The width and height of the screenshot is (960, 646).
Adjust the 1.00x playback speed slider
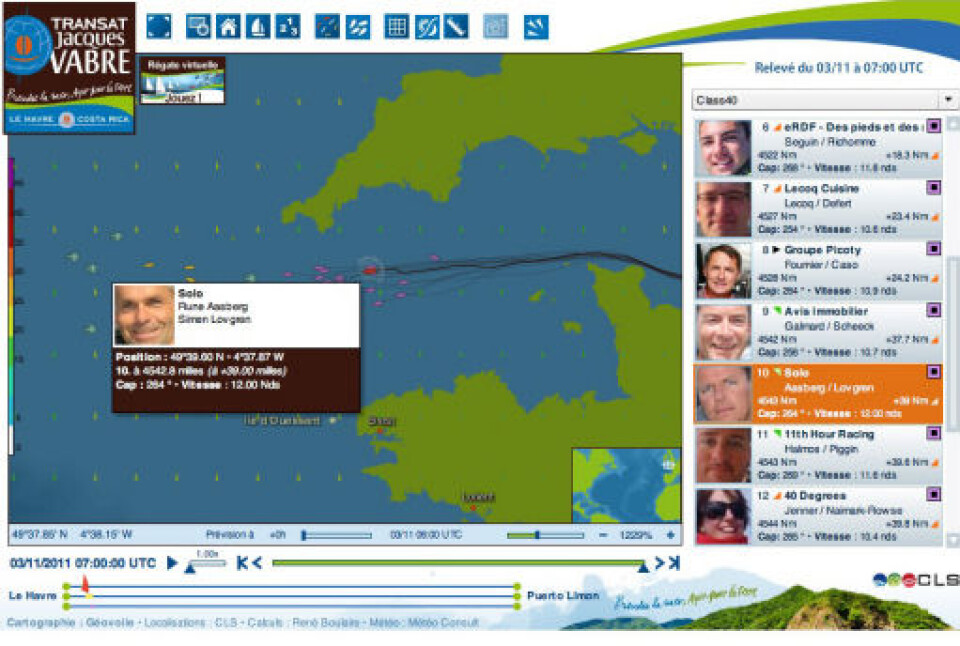[206, 563]
